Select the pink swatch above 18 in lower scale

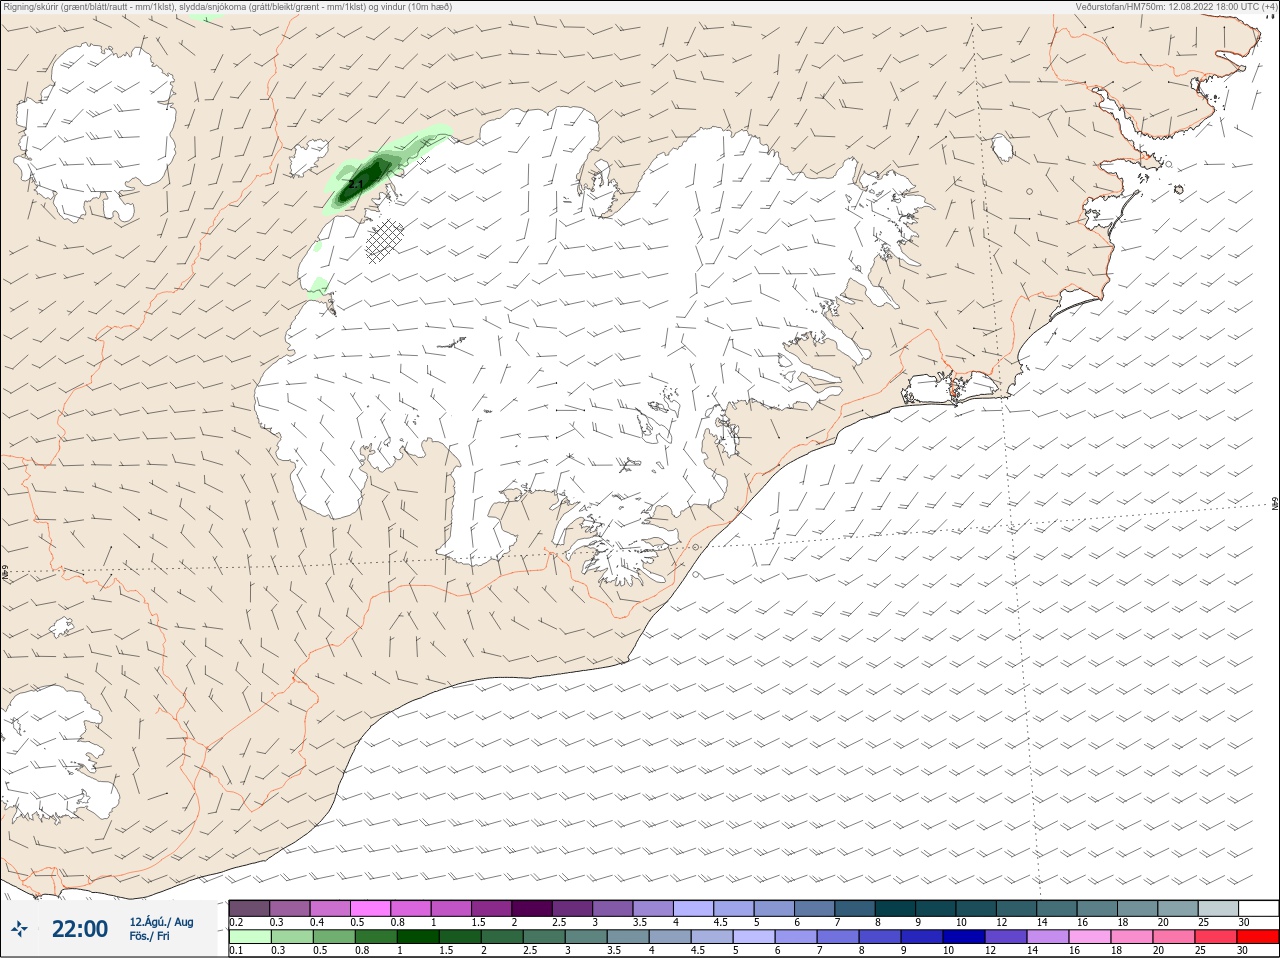click(1132, 936)
